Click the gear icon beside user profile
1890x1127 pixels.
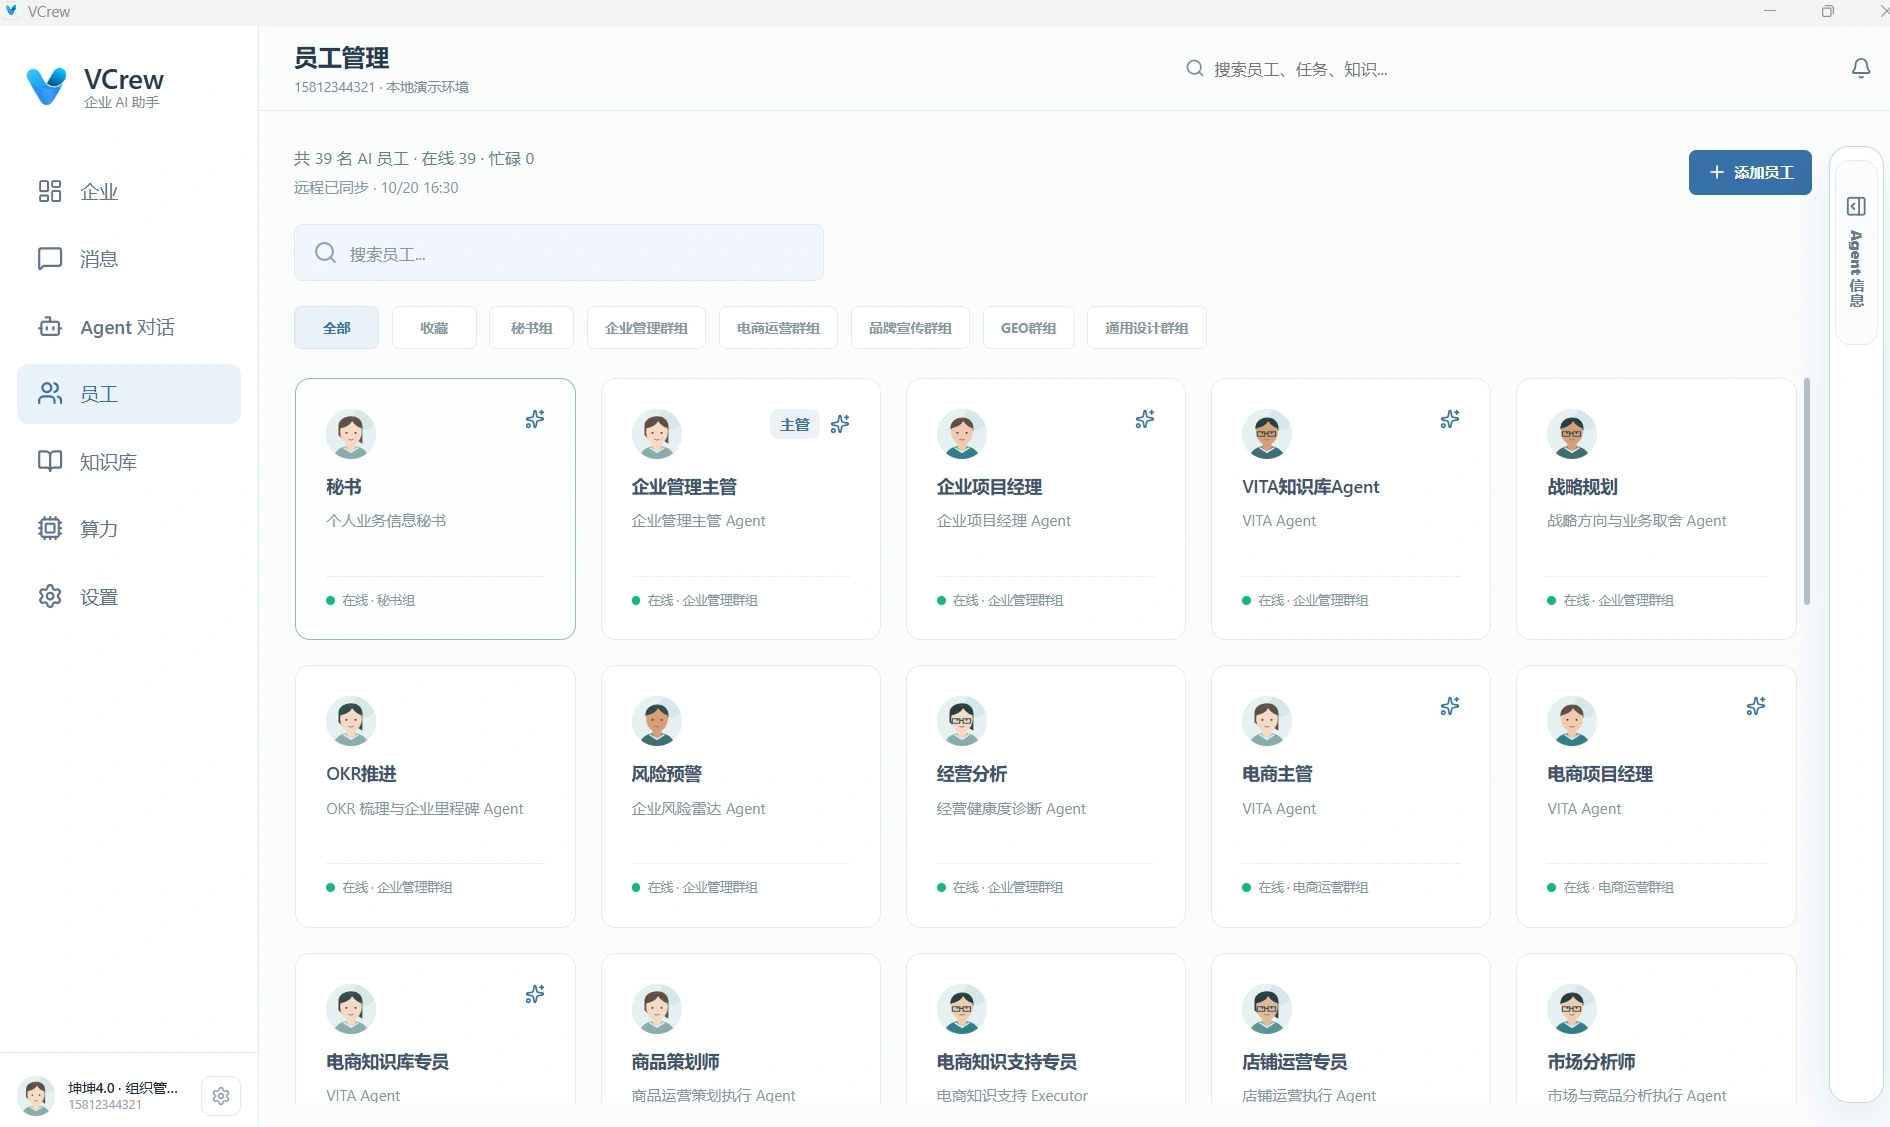[221, 1096]
